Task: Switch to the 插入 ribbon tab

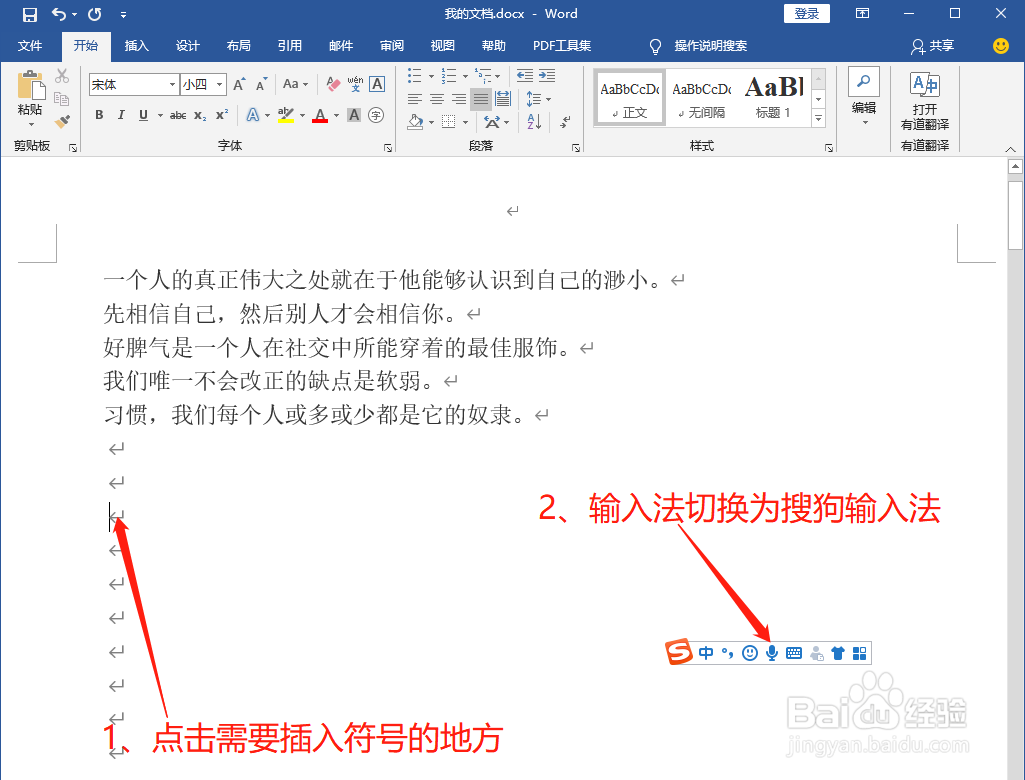Action: click(136, 46)
